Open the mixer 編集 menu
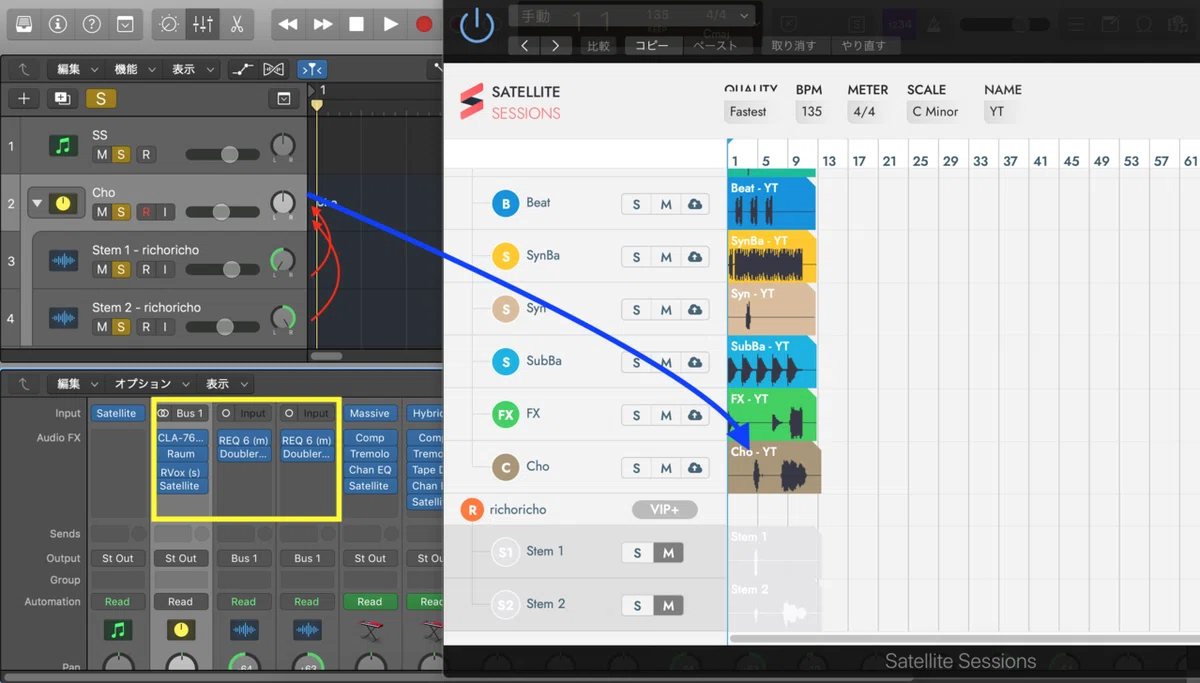The height and width of the screenshot is (683, 1200). pos(77,384)
